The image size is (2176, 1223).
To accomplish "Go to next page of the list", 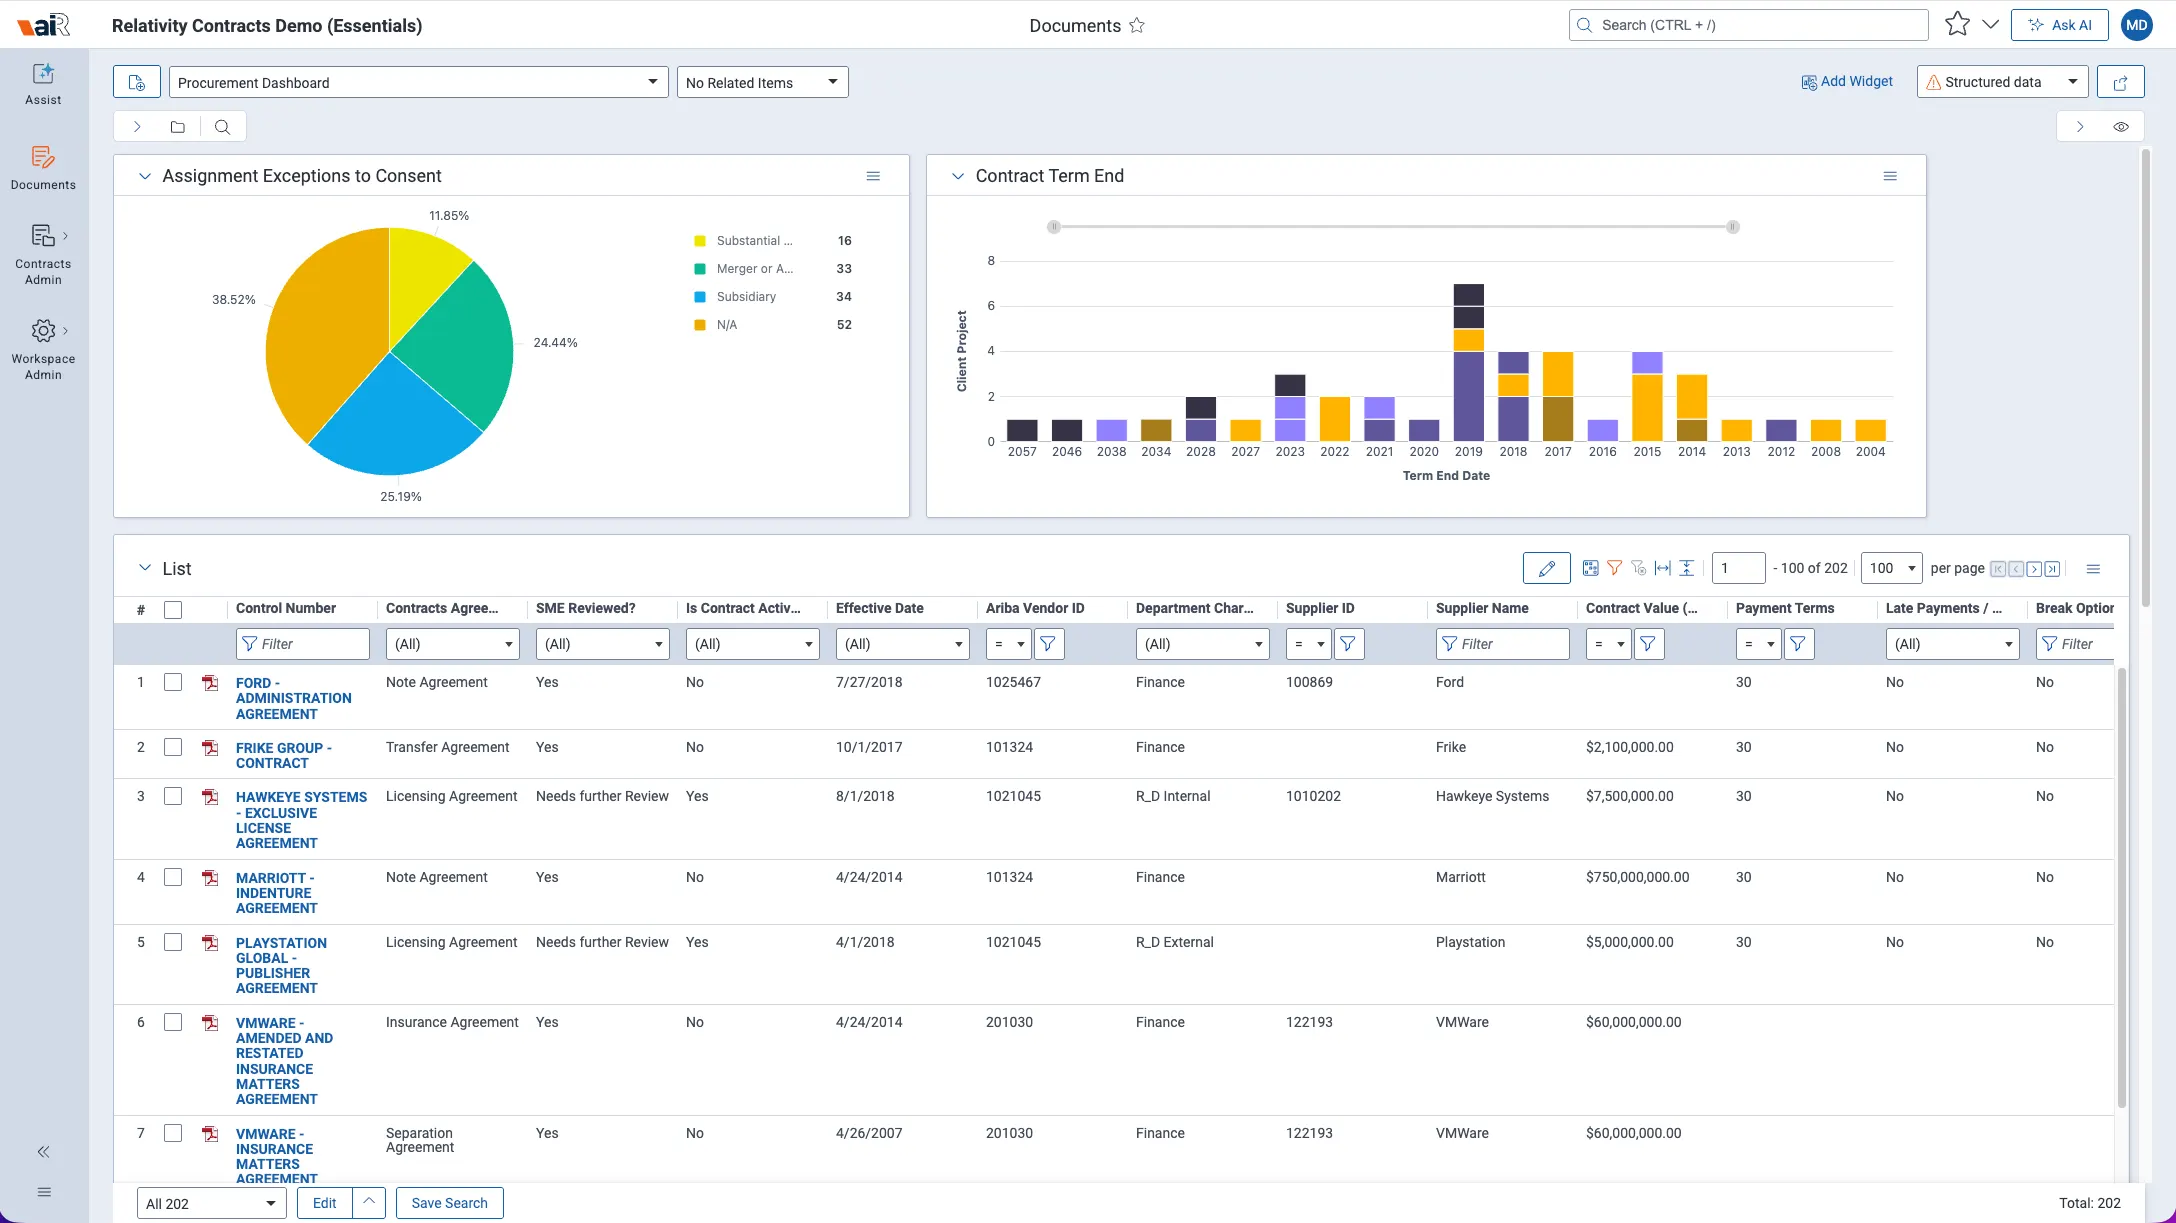I will click(x=2034, y=569).
